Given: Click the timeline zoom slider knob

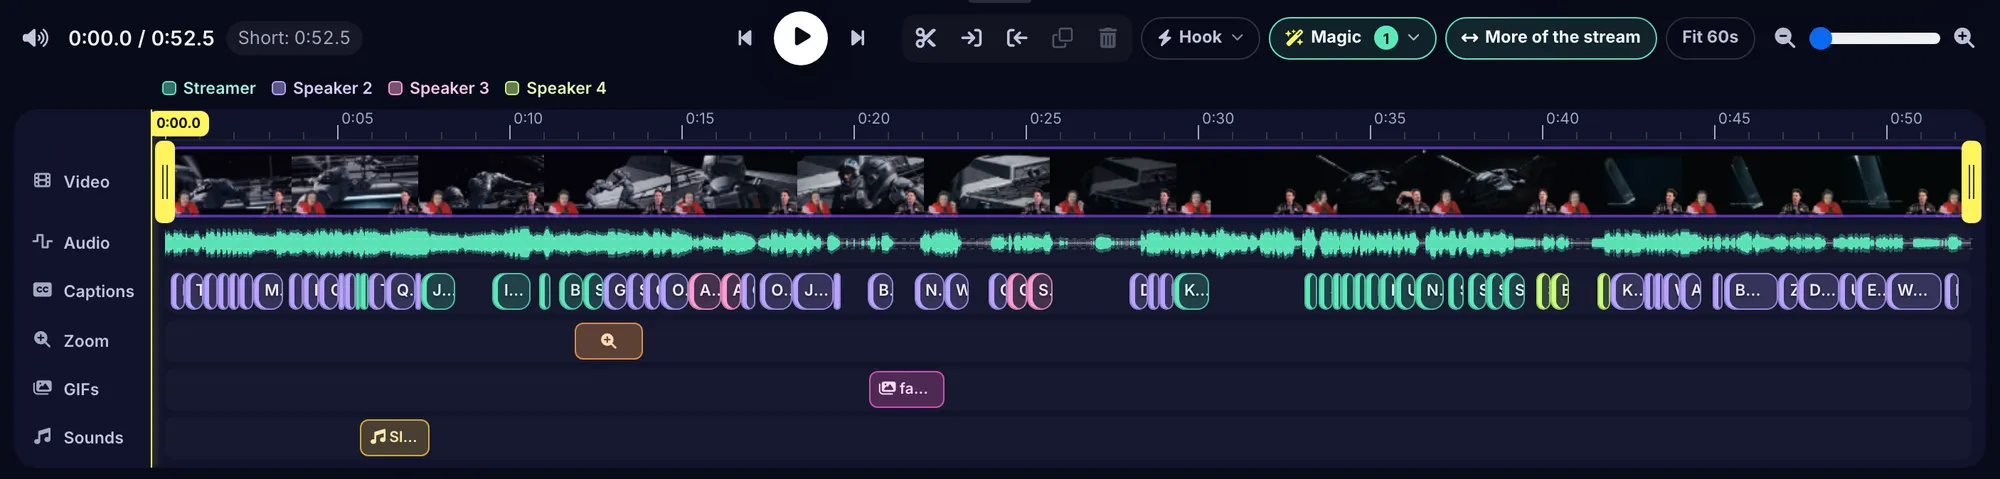Looking at the screenshot, I should click(x=1821, y=38).
